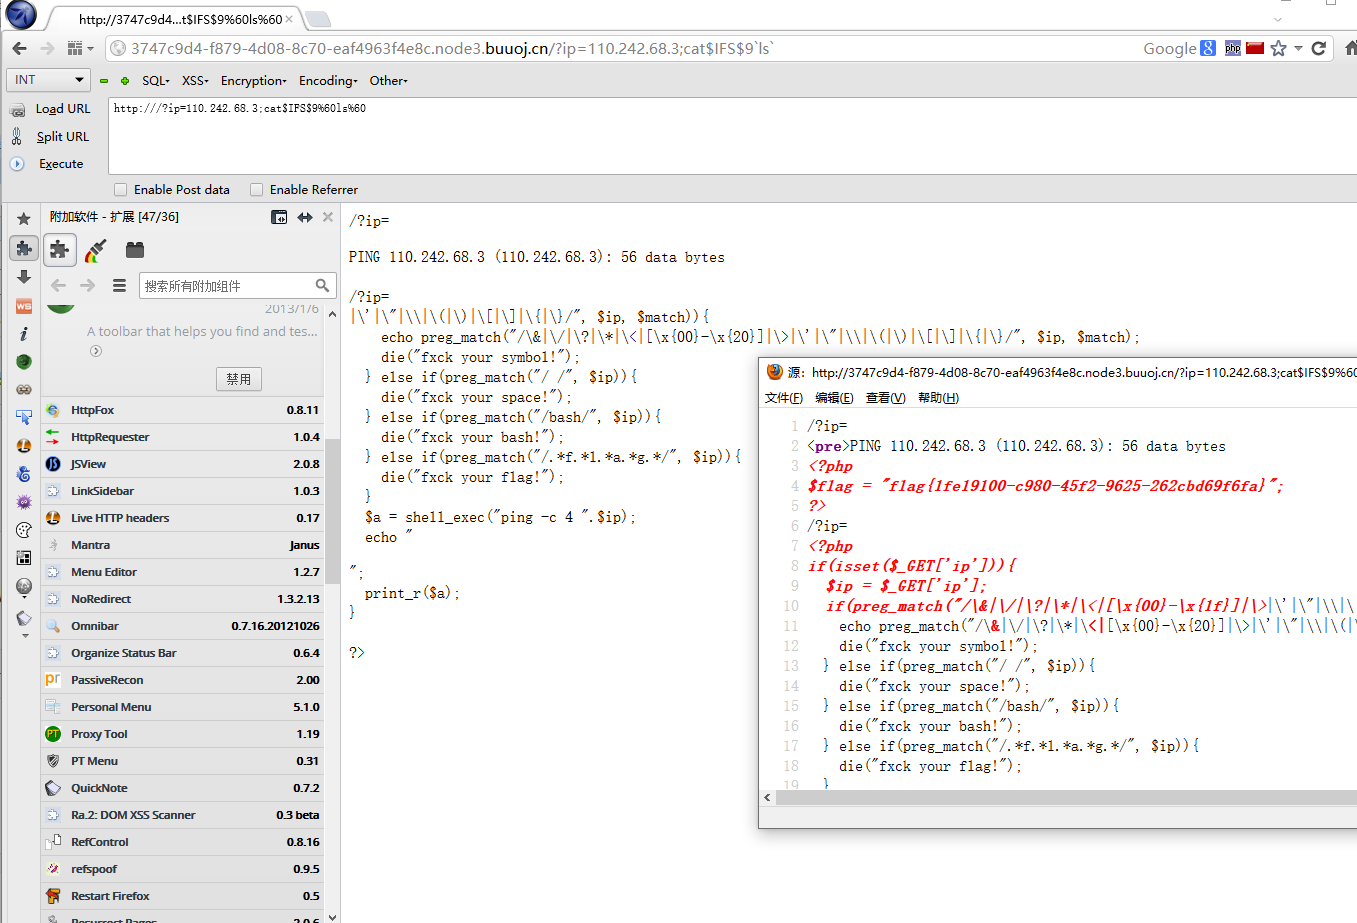This screenshot has height=923, width=1357.
Task: Open the add-ons panel list menu icon
Action: [x=119, y=285]
